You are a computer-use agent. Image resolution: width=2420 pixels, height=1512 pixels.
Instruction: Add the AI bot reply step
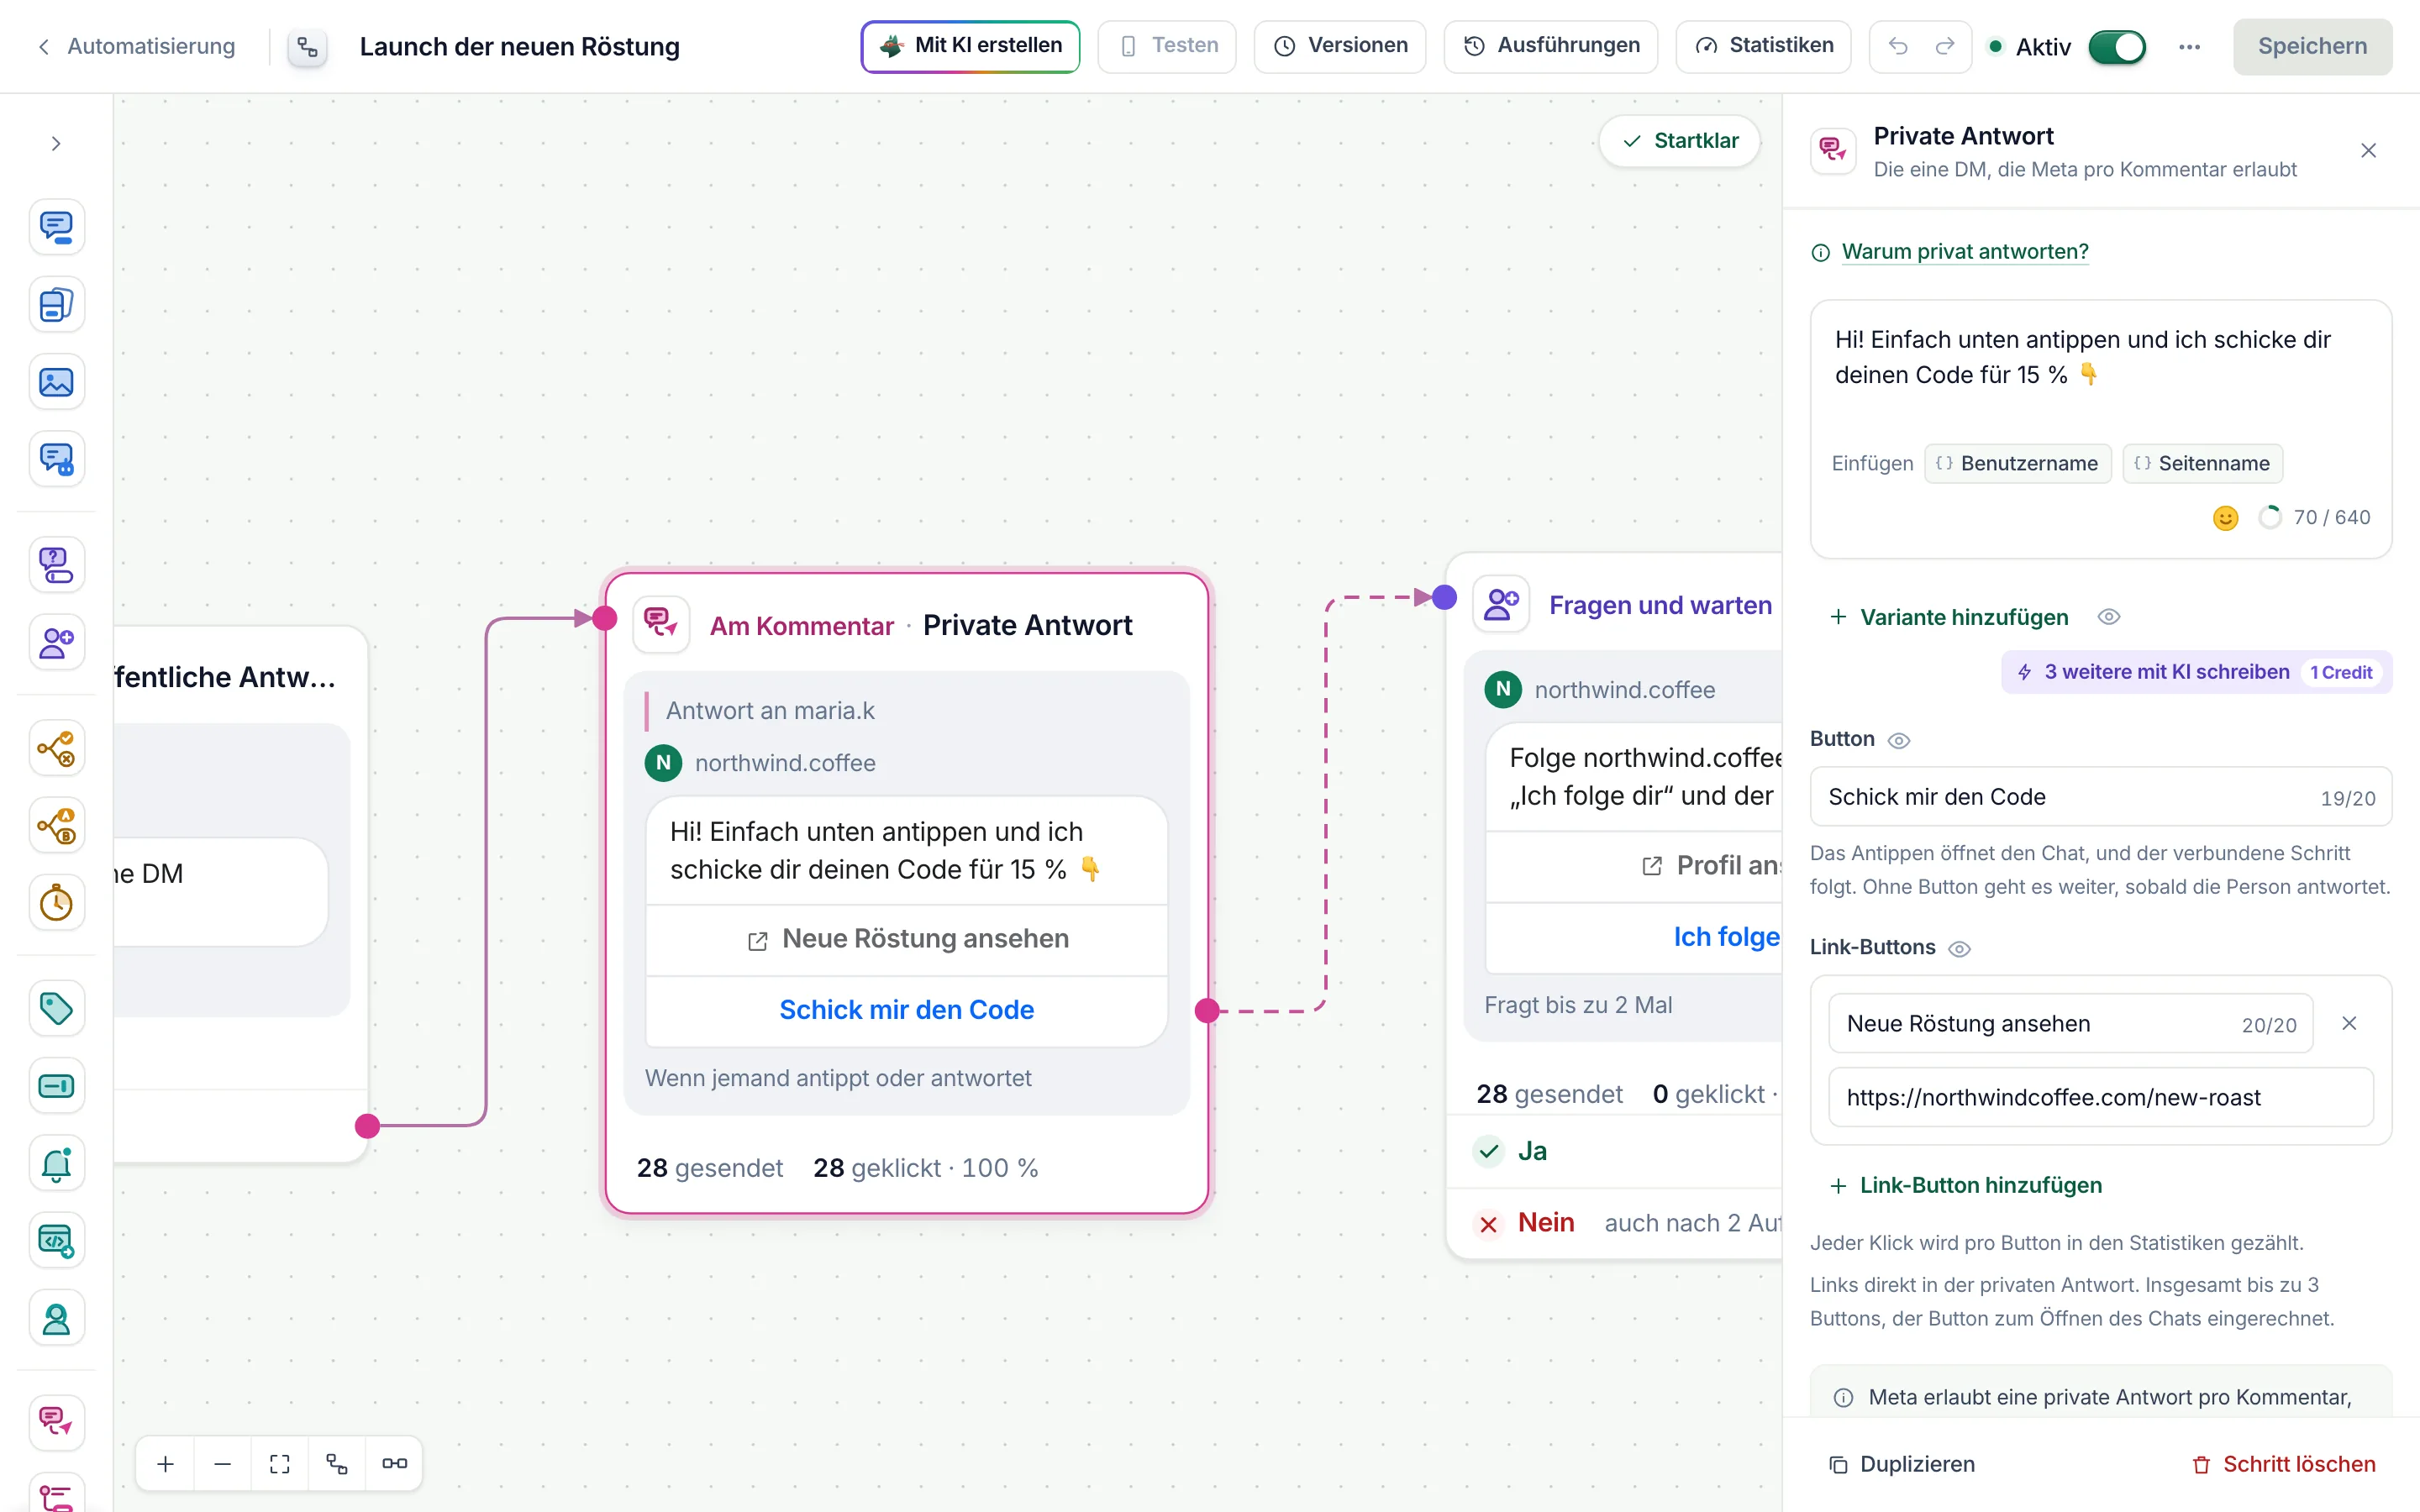click(56, 460)
